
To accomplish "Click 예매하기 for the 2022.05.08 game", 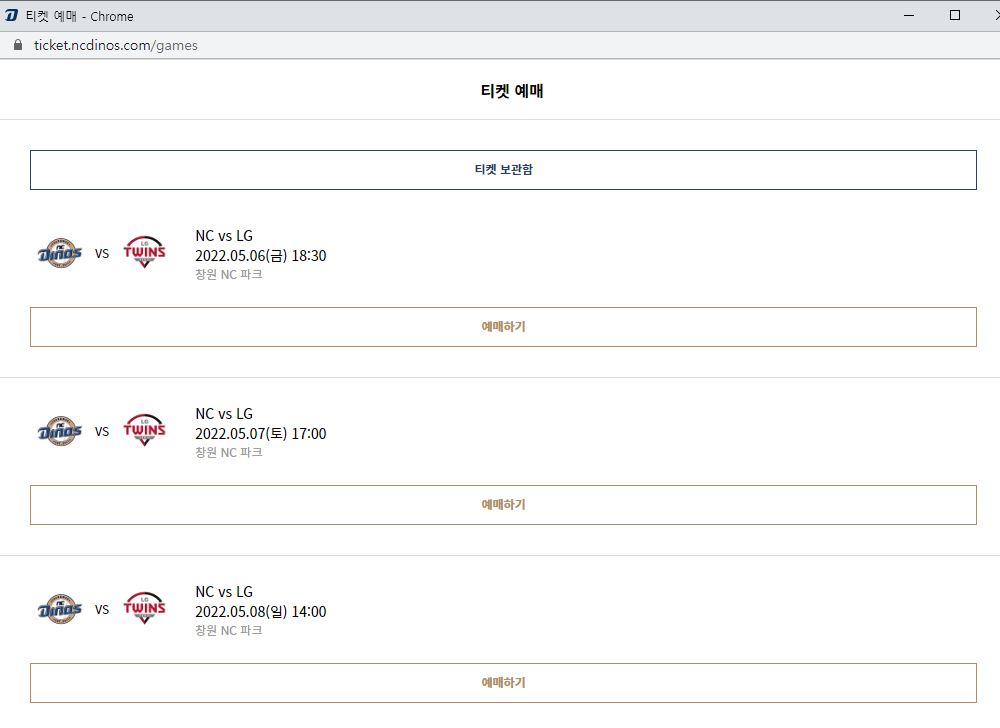I will coord(503,683).
